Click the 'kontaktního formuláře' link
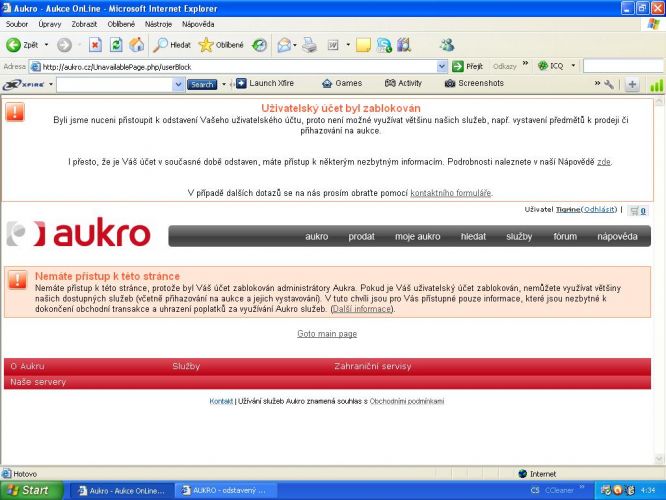This screenshot has width=666, height=500. tap(451, 193)
